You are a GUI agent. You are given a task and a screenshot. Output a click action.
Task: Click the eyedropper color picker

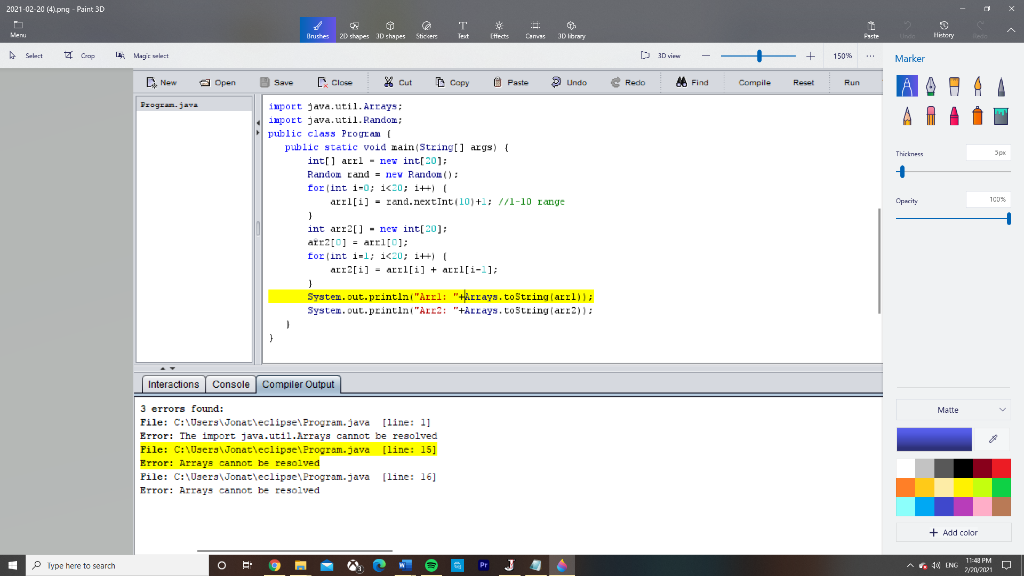992,439
